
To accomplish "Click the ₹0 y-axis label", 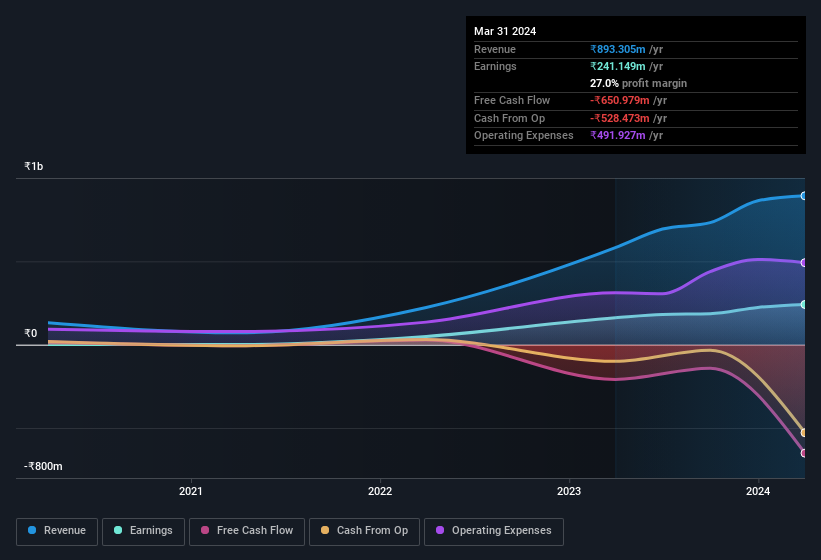I will [30, 333].
